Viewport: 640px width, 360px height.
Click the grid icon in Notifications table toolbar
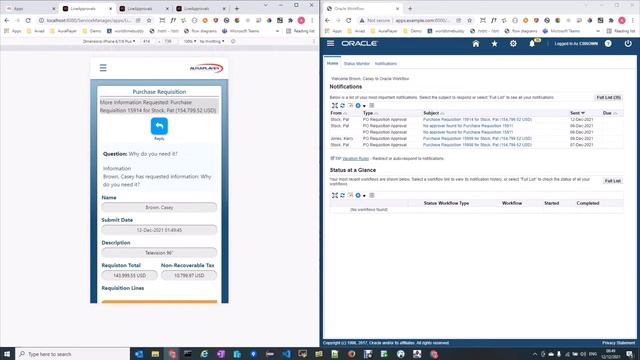[x=372, y=106]
